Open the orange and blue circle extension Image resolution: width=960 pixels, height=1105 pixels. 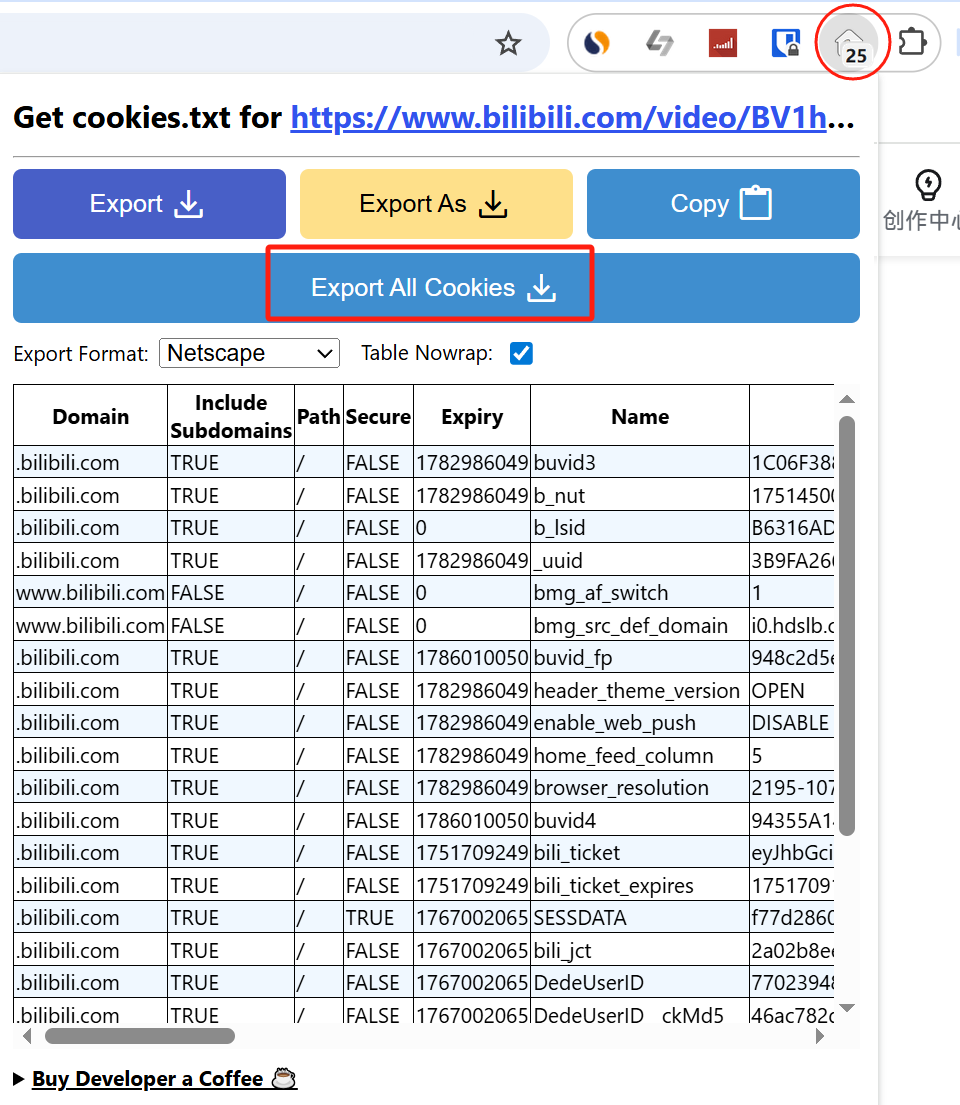[x=597, y=43]
